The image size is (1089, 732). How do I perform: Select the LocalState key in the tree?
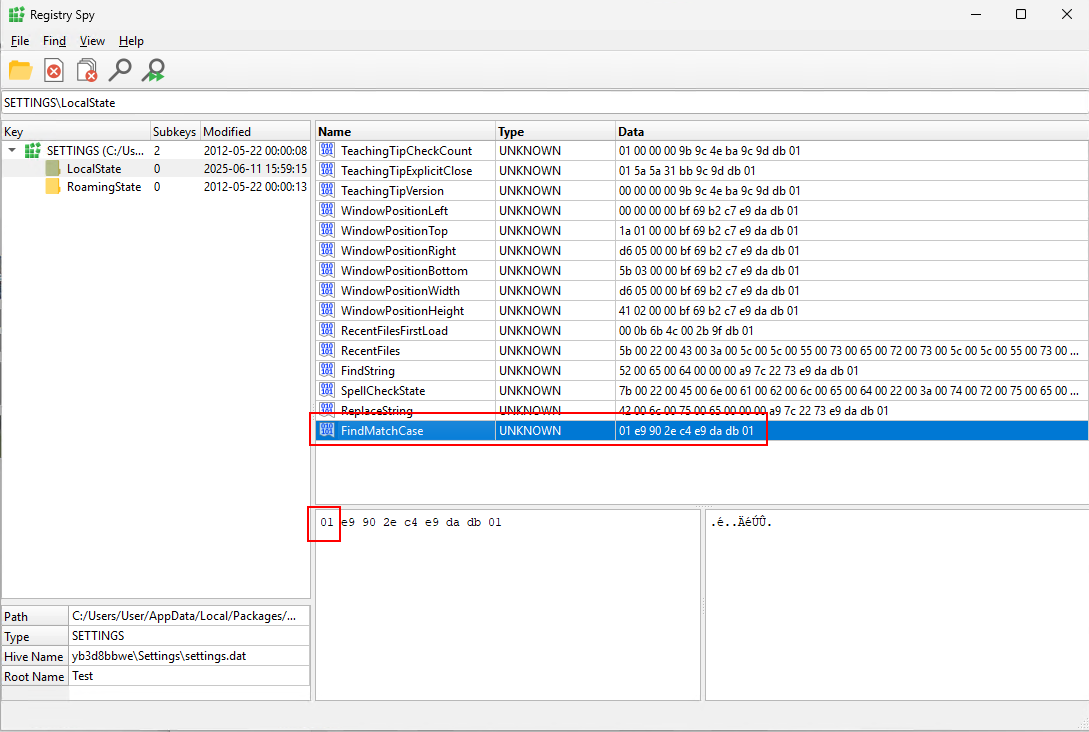click(x=94, y=169)
